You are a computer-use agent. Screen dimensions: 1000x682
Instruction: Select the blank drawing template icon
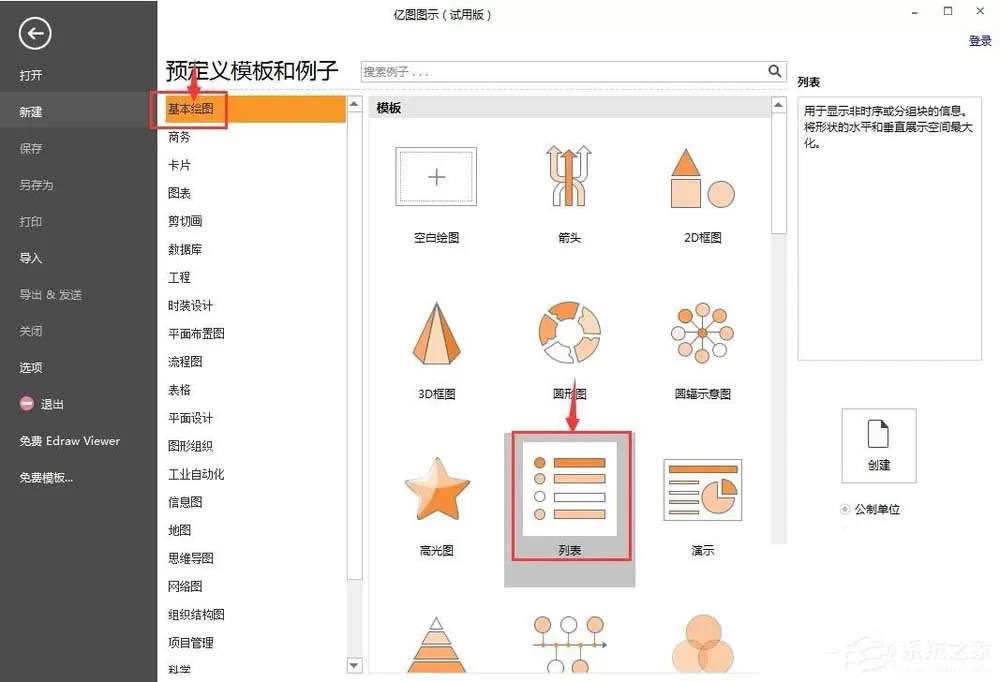pos(436,177)
